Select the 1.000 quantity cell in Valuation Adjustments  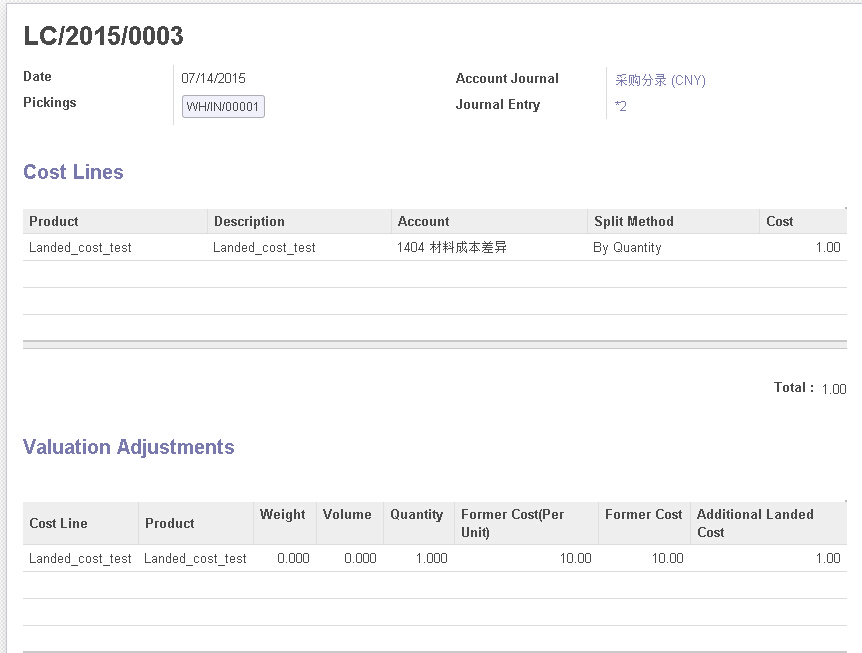(x=431, y=558)
